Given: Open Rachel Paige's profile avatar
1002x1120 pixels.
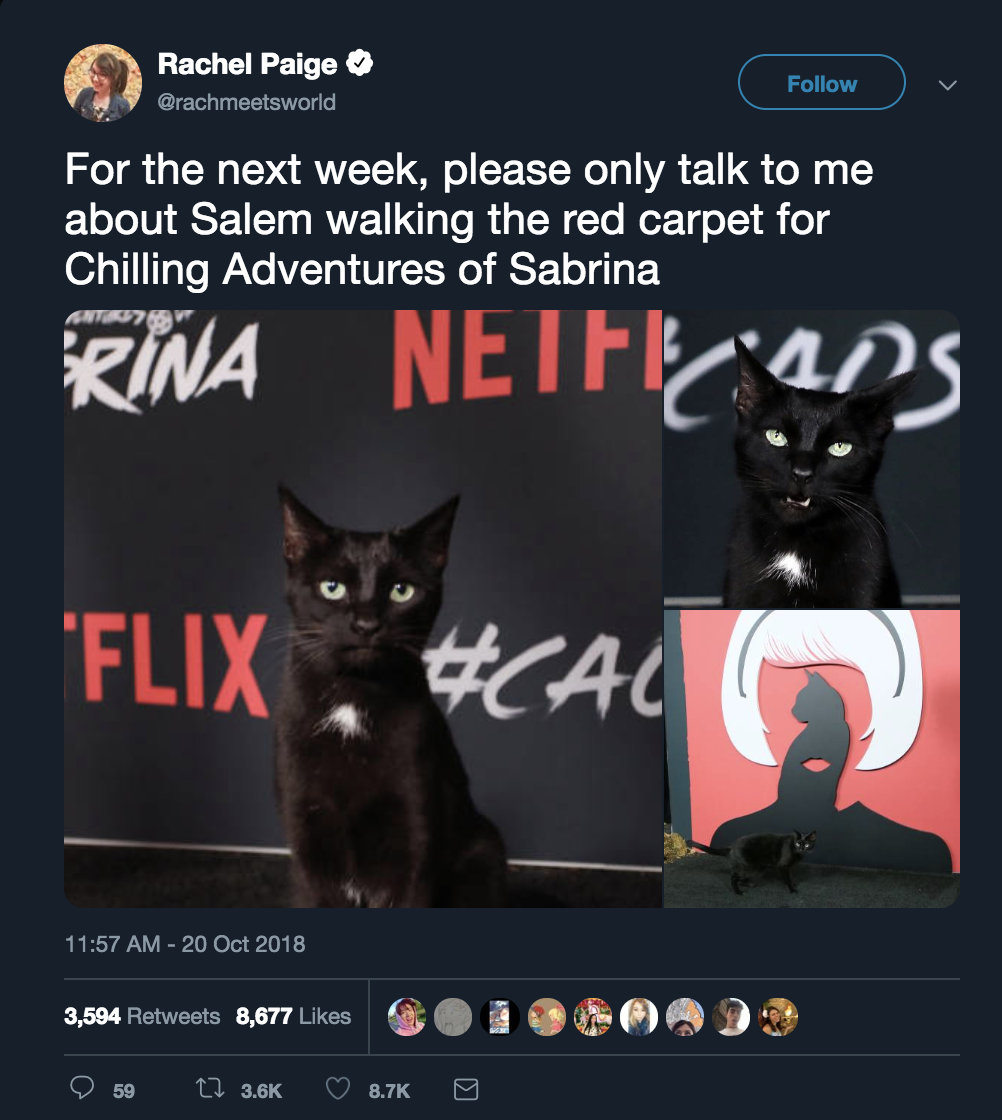Looking at the screenshot, I should coord(103,83).
